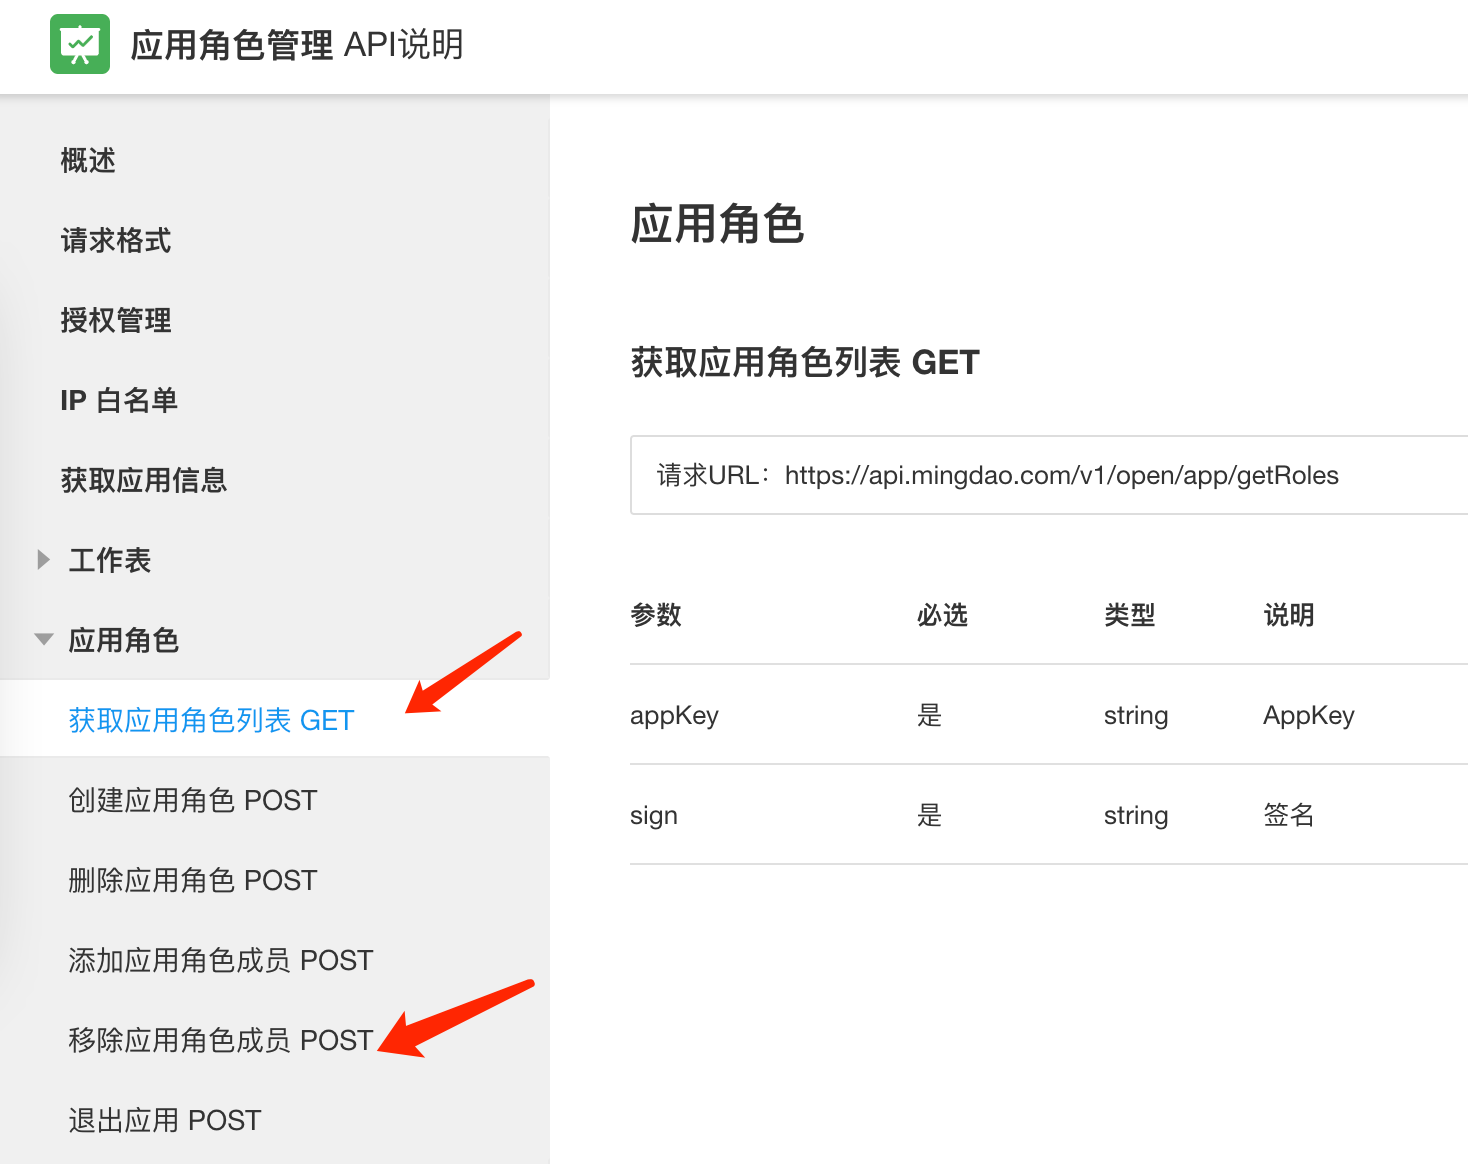Select 添加应用角色成员 POST item
Screen dimensions: 1468x1164
(x=220, y=960)
